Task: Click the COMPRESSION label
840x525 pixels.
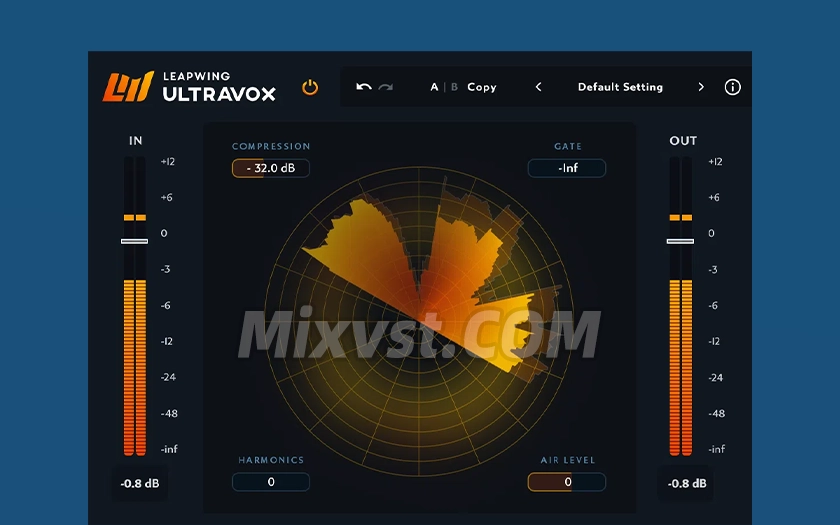Action: (x=271, y=146)
